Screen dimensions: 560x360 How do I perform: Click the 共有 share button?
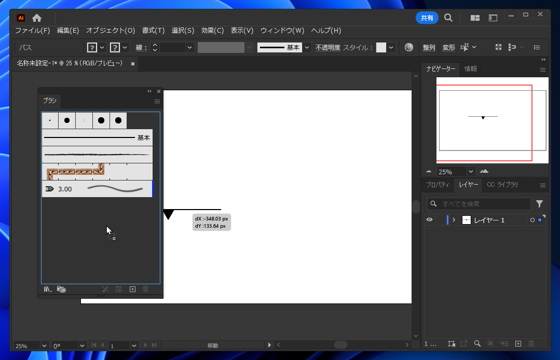[427, 18]
